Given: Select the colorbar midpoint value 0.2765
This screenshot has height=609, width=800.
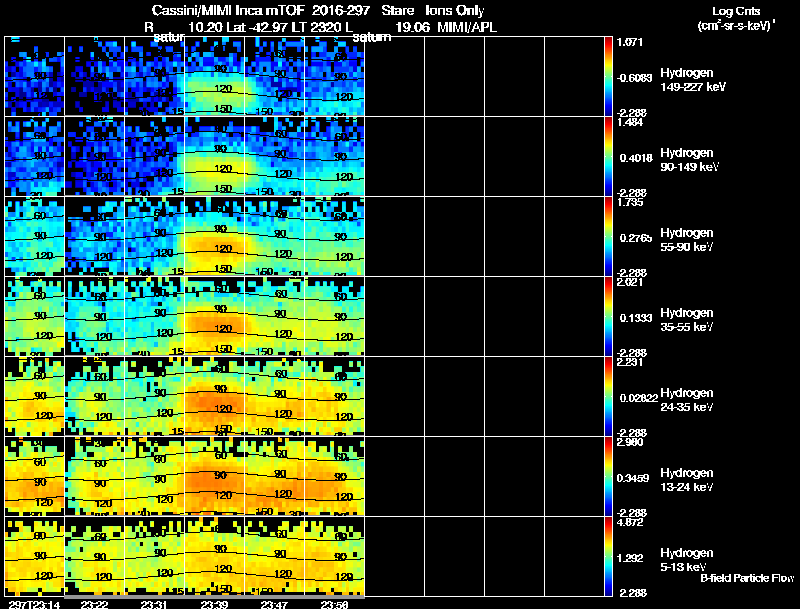Looking at the screenshot, I should [x=636, y=238].
